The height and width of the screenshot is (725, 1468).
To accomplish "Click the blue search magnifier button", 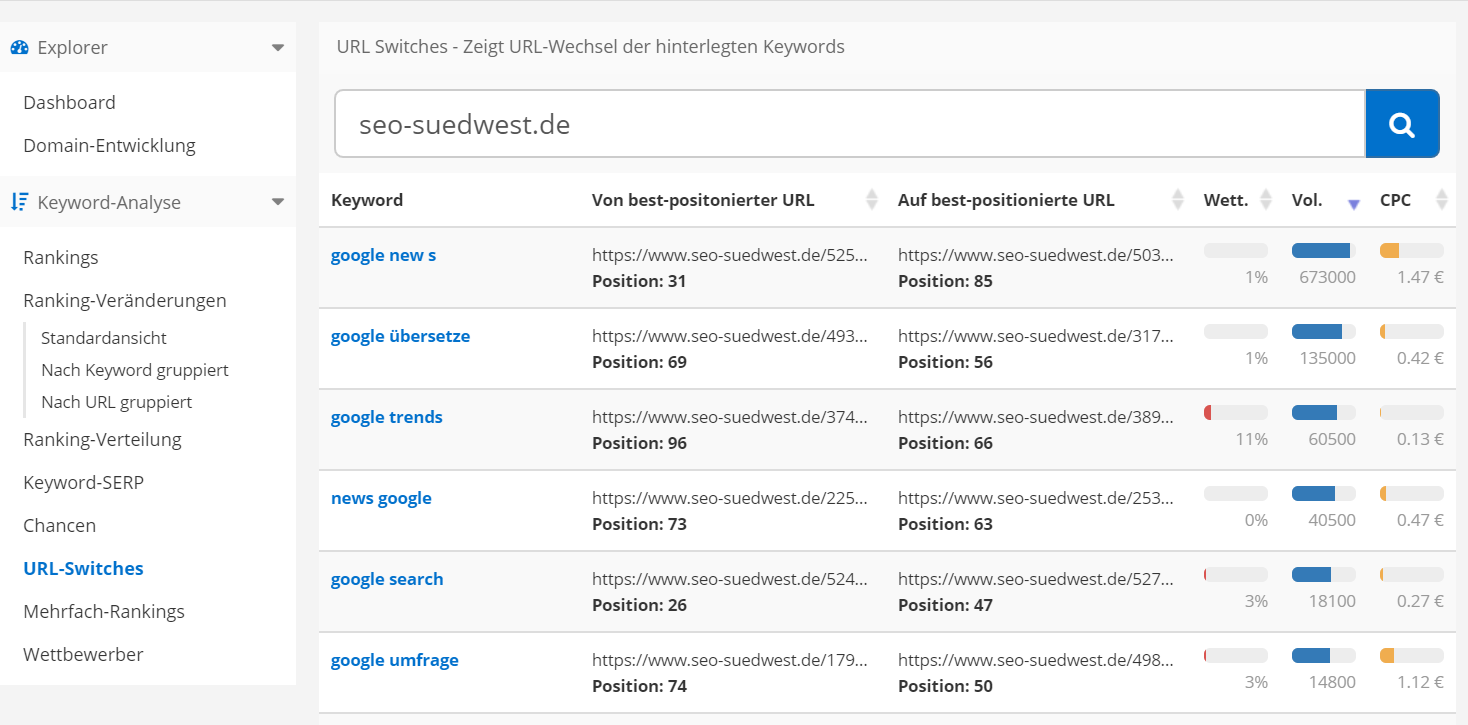I will coord(1402,124).
